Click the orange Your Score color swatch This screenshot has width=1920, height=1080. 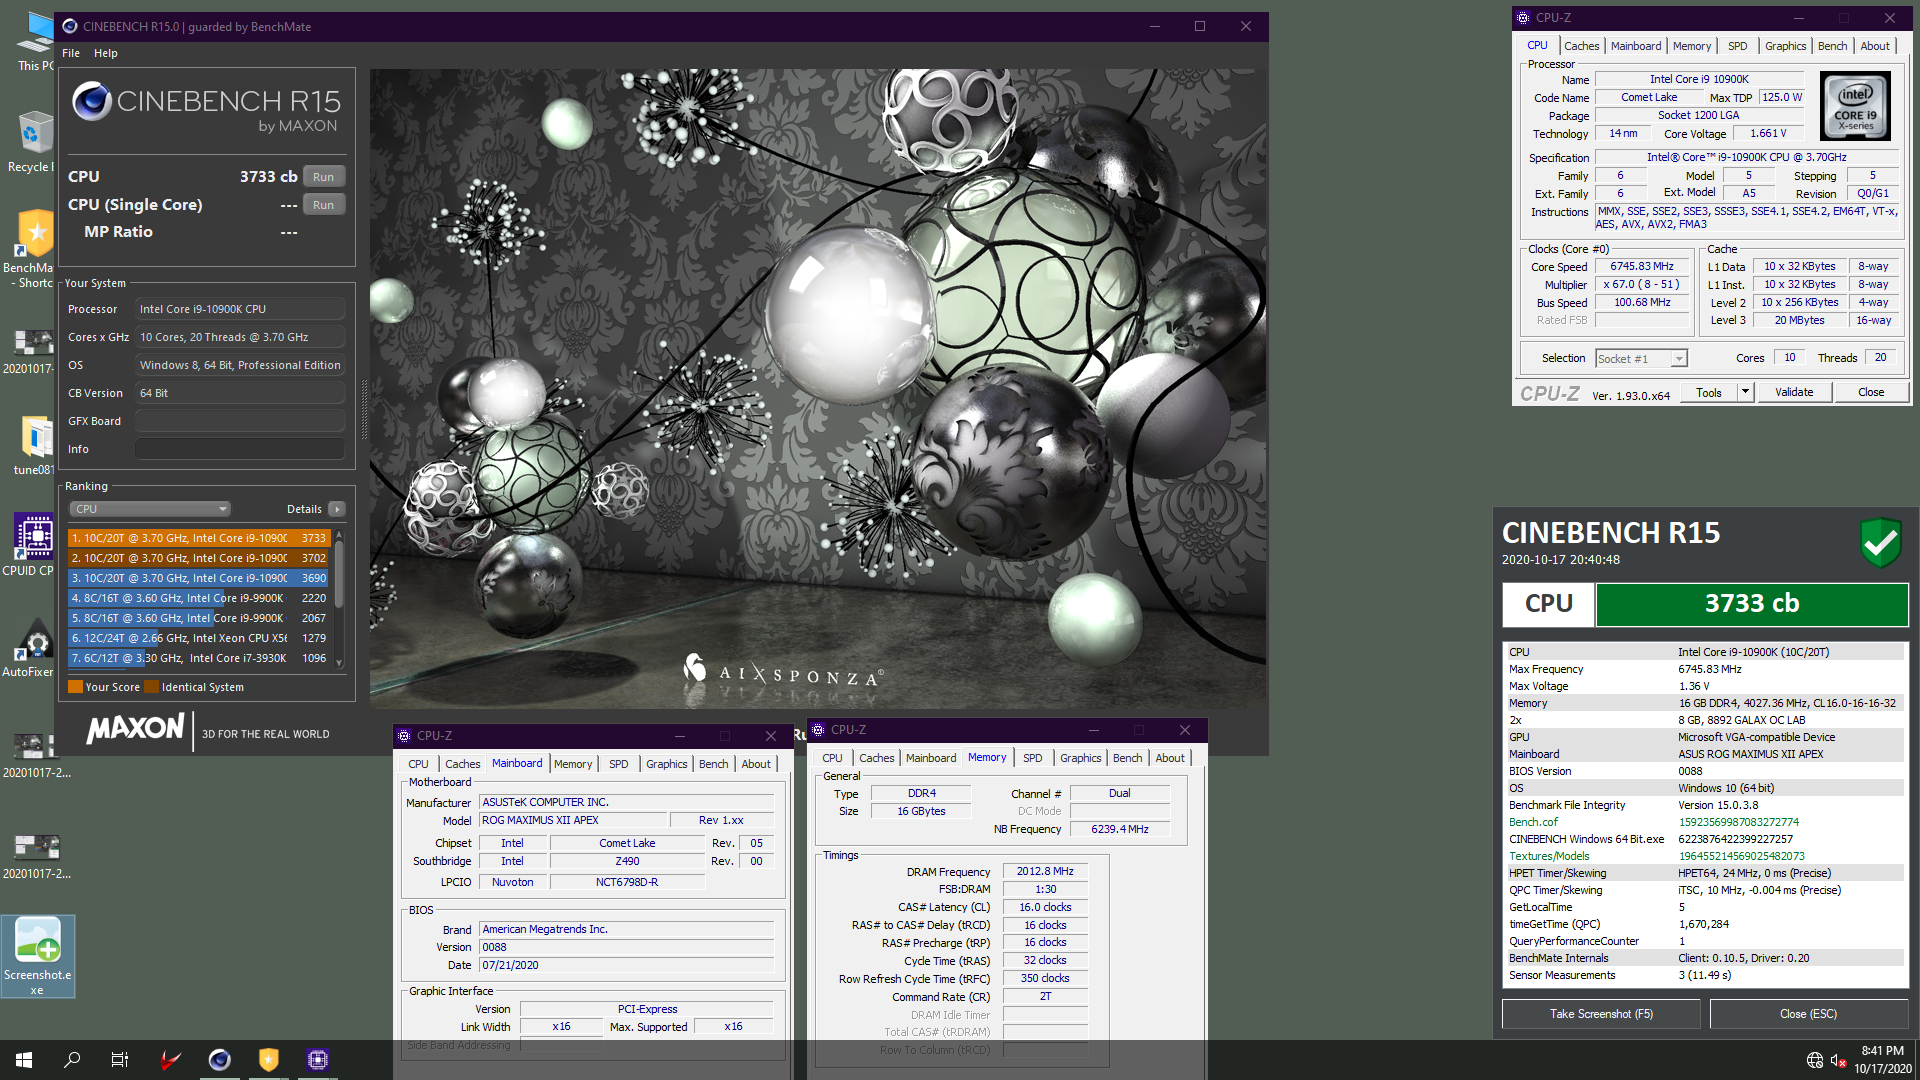click(x=75, y=687)
